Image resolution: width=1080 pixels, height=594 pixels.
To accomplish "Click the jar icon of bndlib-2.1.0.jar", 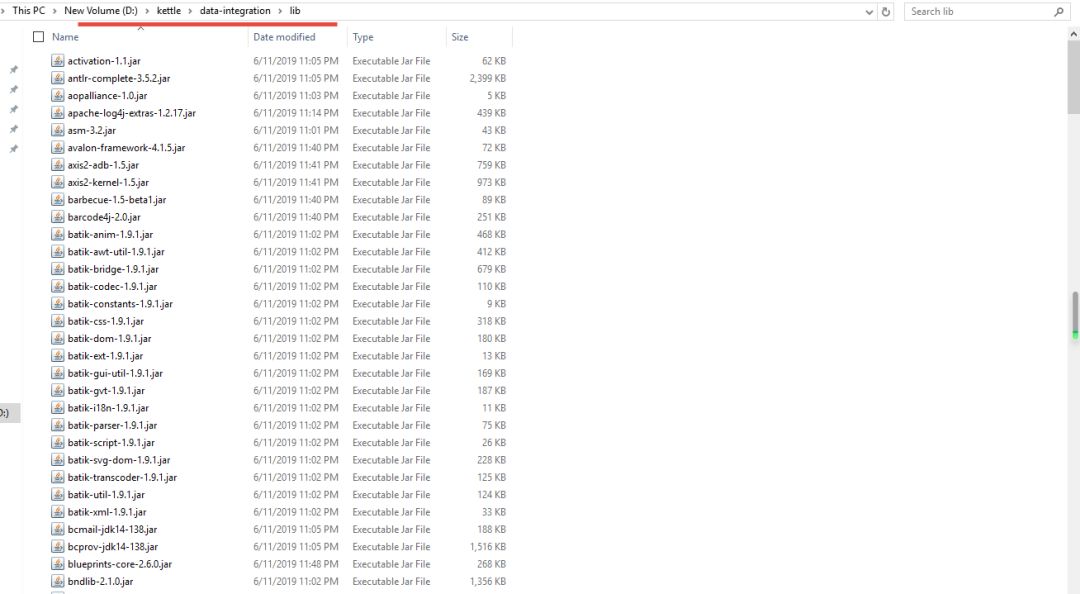I will [58, 581].
